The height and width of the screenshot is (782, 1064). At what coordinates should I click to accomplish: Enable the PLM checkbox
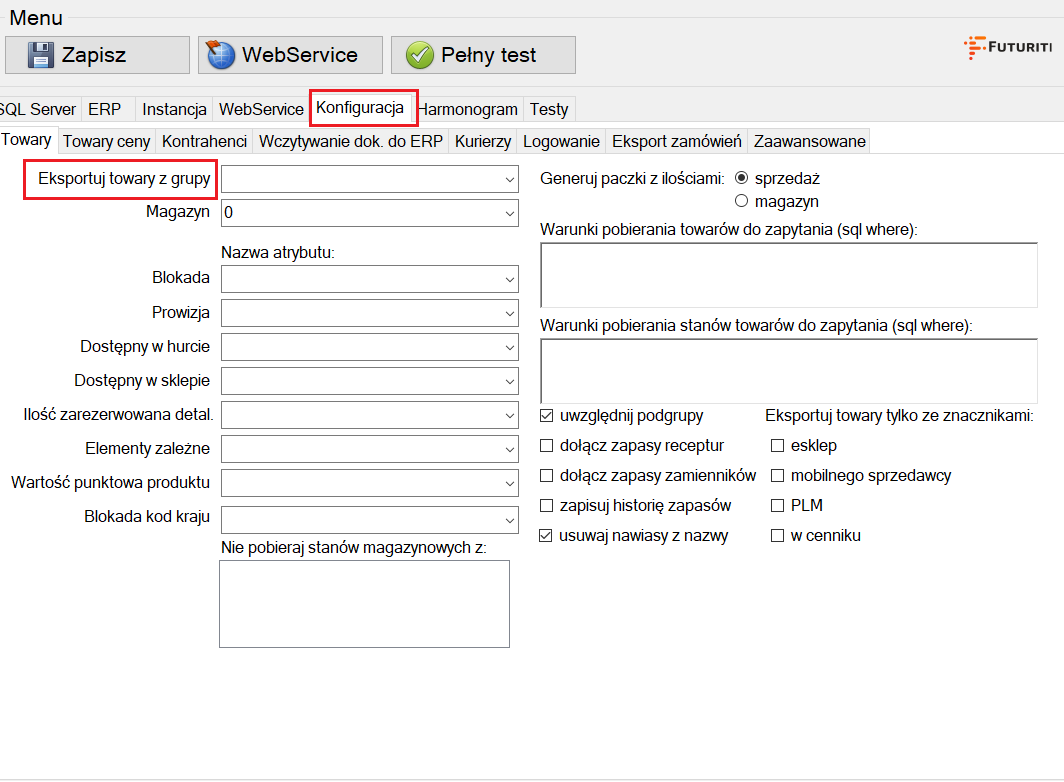coord(777,505)
